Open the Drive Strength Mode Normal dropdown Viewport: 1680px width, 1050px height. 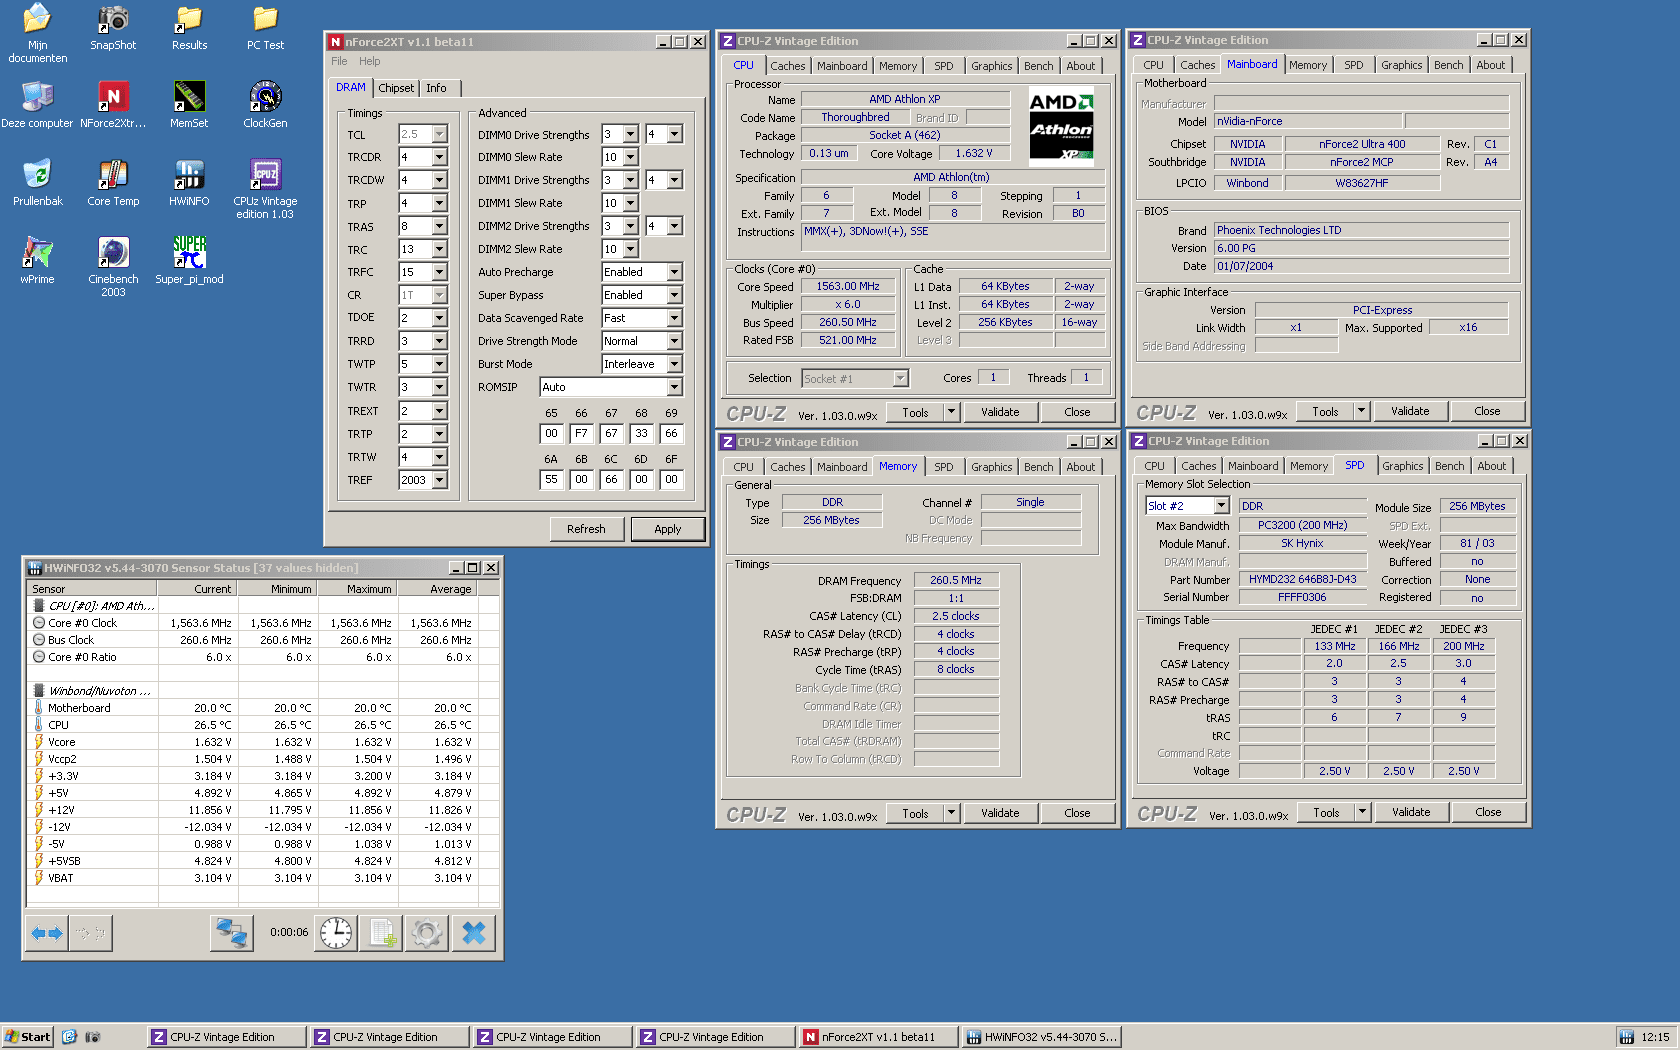674,341
